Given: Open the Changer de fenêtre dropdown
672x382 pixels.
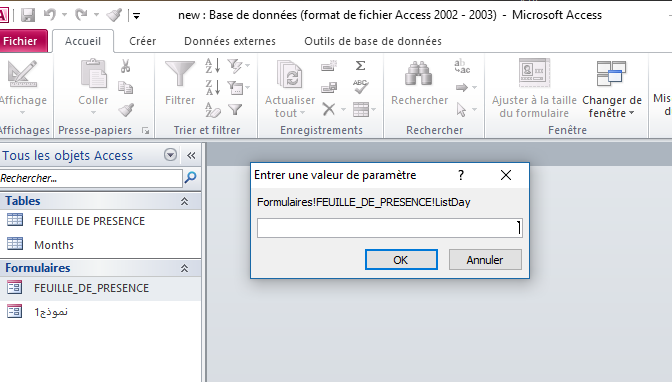Looking at the screenshot, I should [x=612, y=89].
